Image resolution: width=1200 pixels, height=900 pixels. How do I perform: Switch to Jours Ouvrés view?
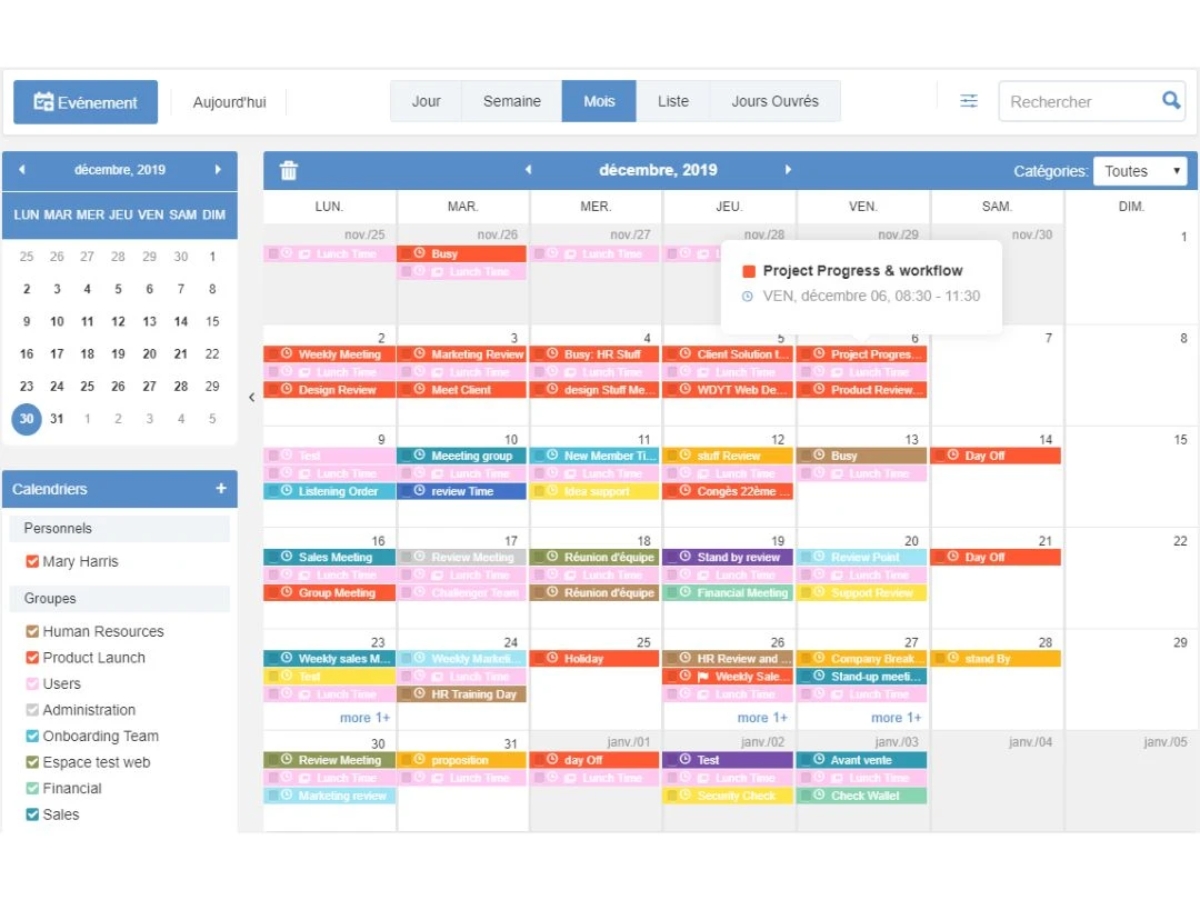pos(775,101)
